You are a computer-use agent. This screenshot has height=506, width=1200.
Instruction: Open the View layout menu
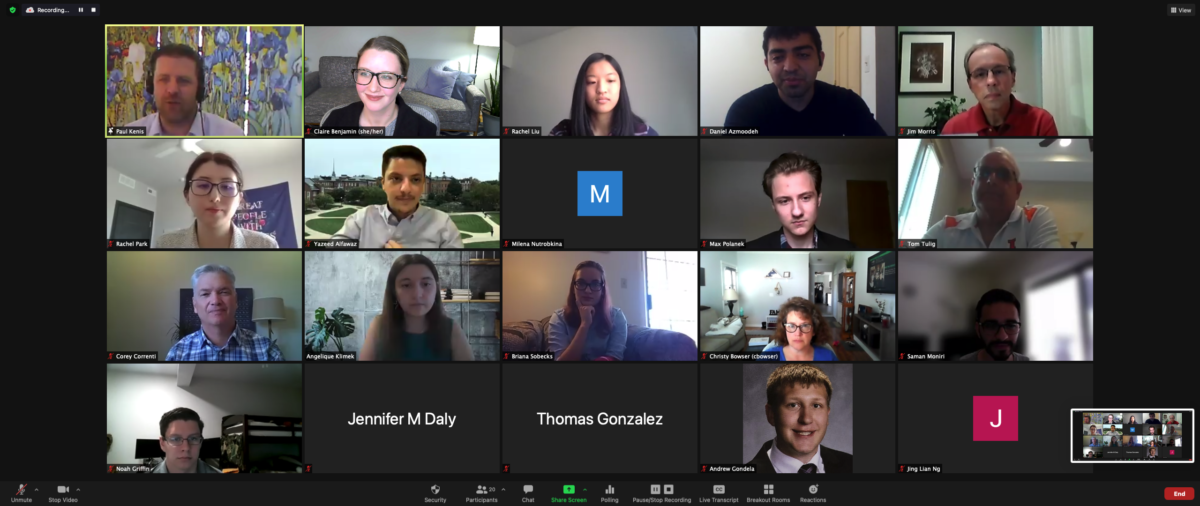tap(1181, 10)
